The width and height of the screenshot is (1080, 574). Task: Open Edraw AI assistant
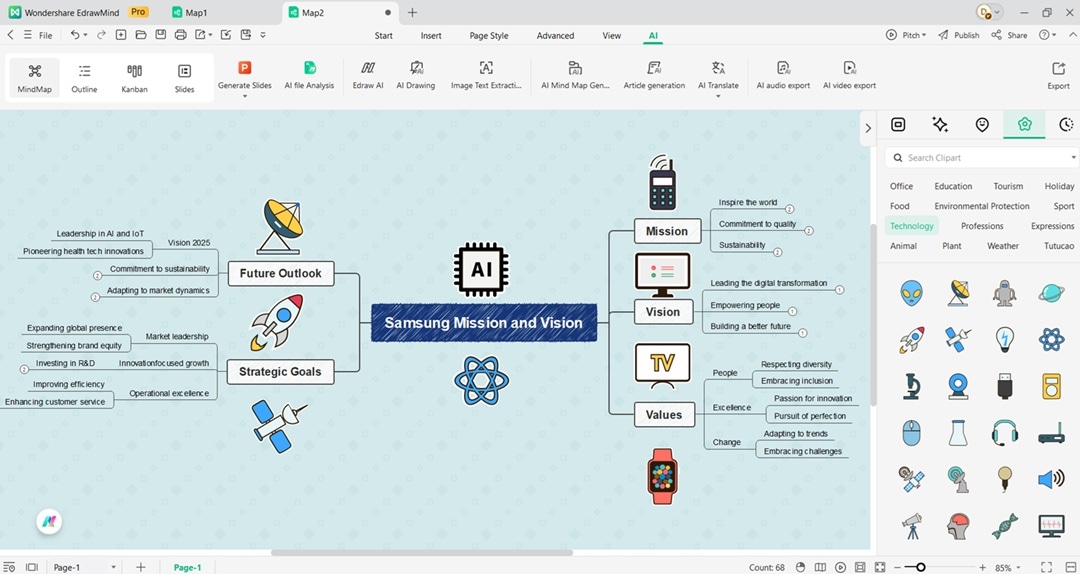click(x=368, y=75)
